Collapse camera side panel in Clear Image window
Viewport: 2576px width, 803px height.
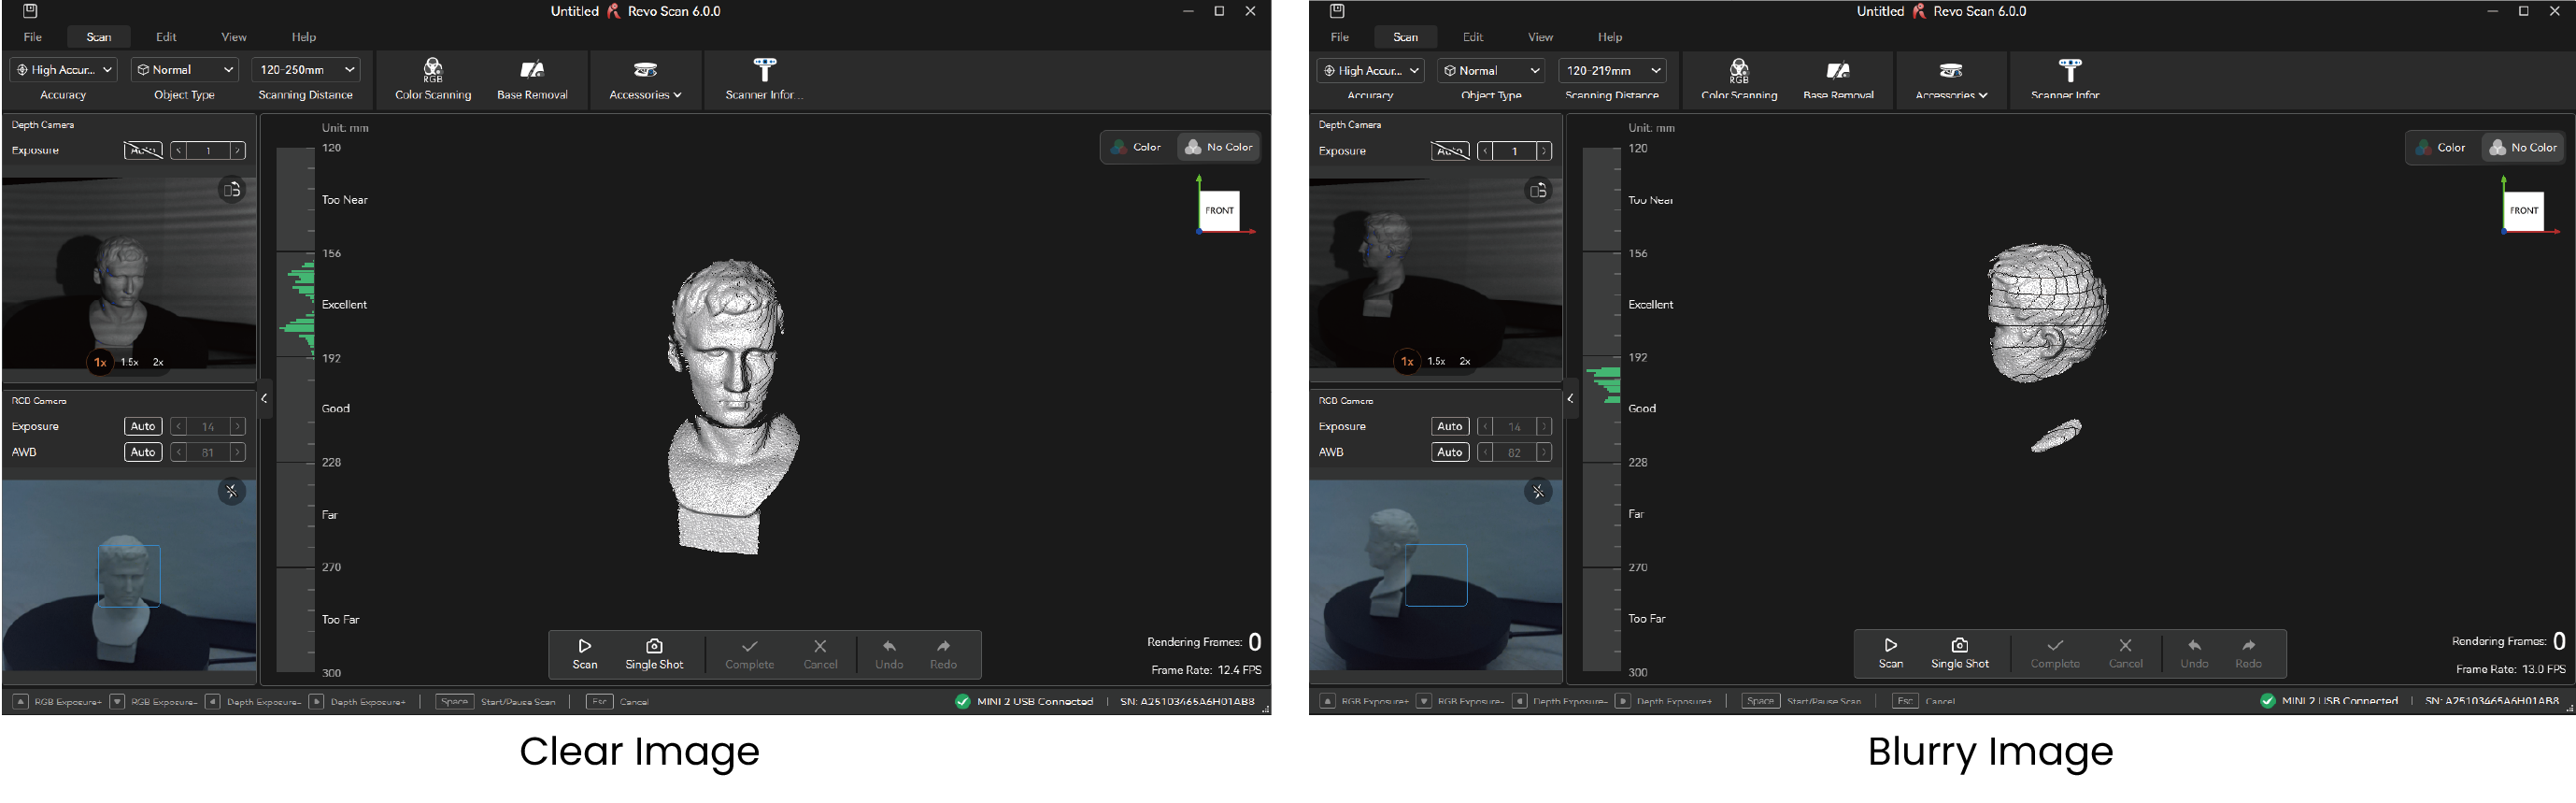(x=264, y=399)
